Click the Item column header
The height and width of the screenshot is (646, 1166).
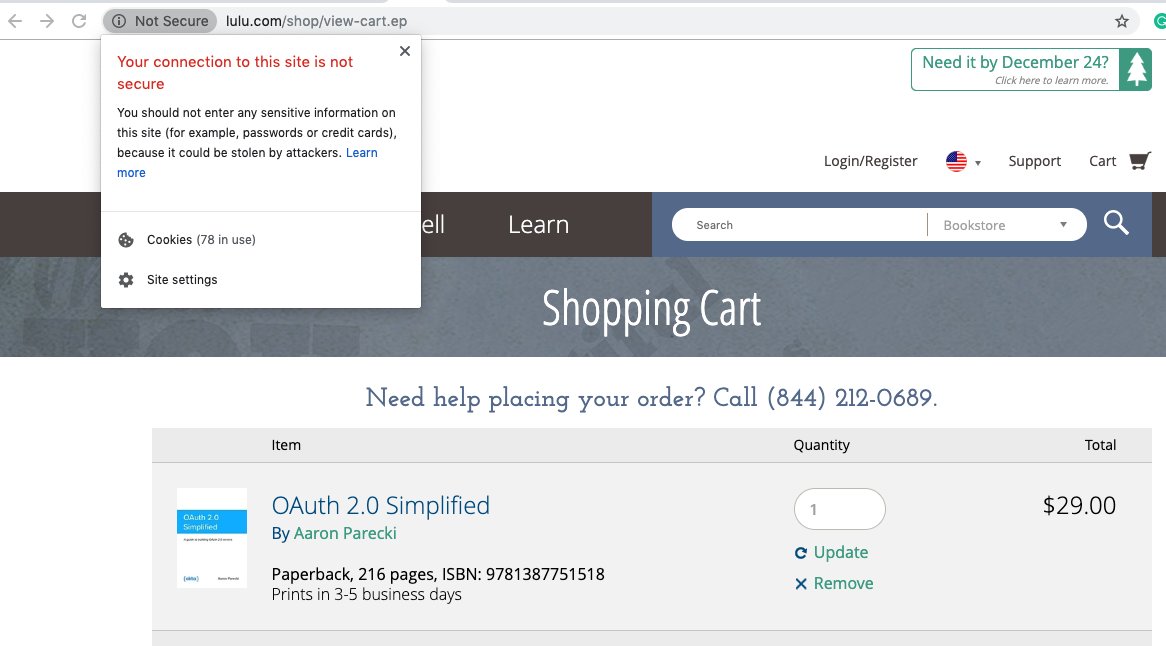286,445
